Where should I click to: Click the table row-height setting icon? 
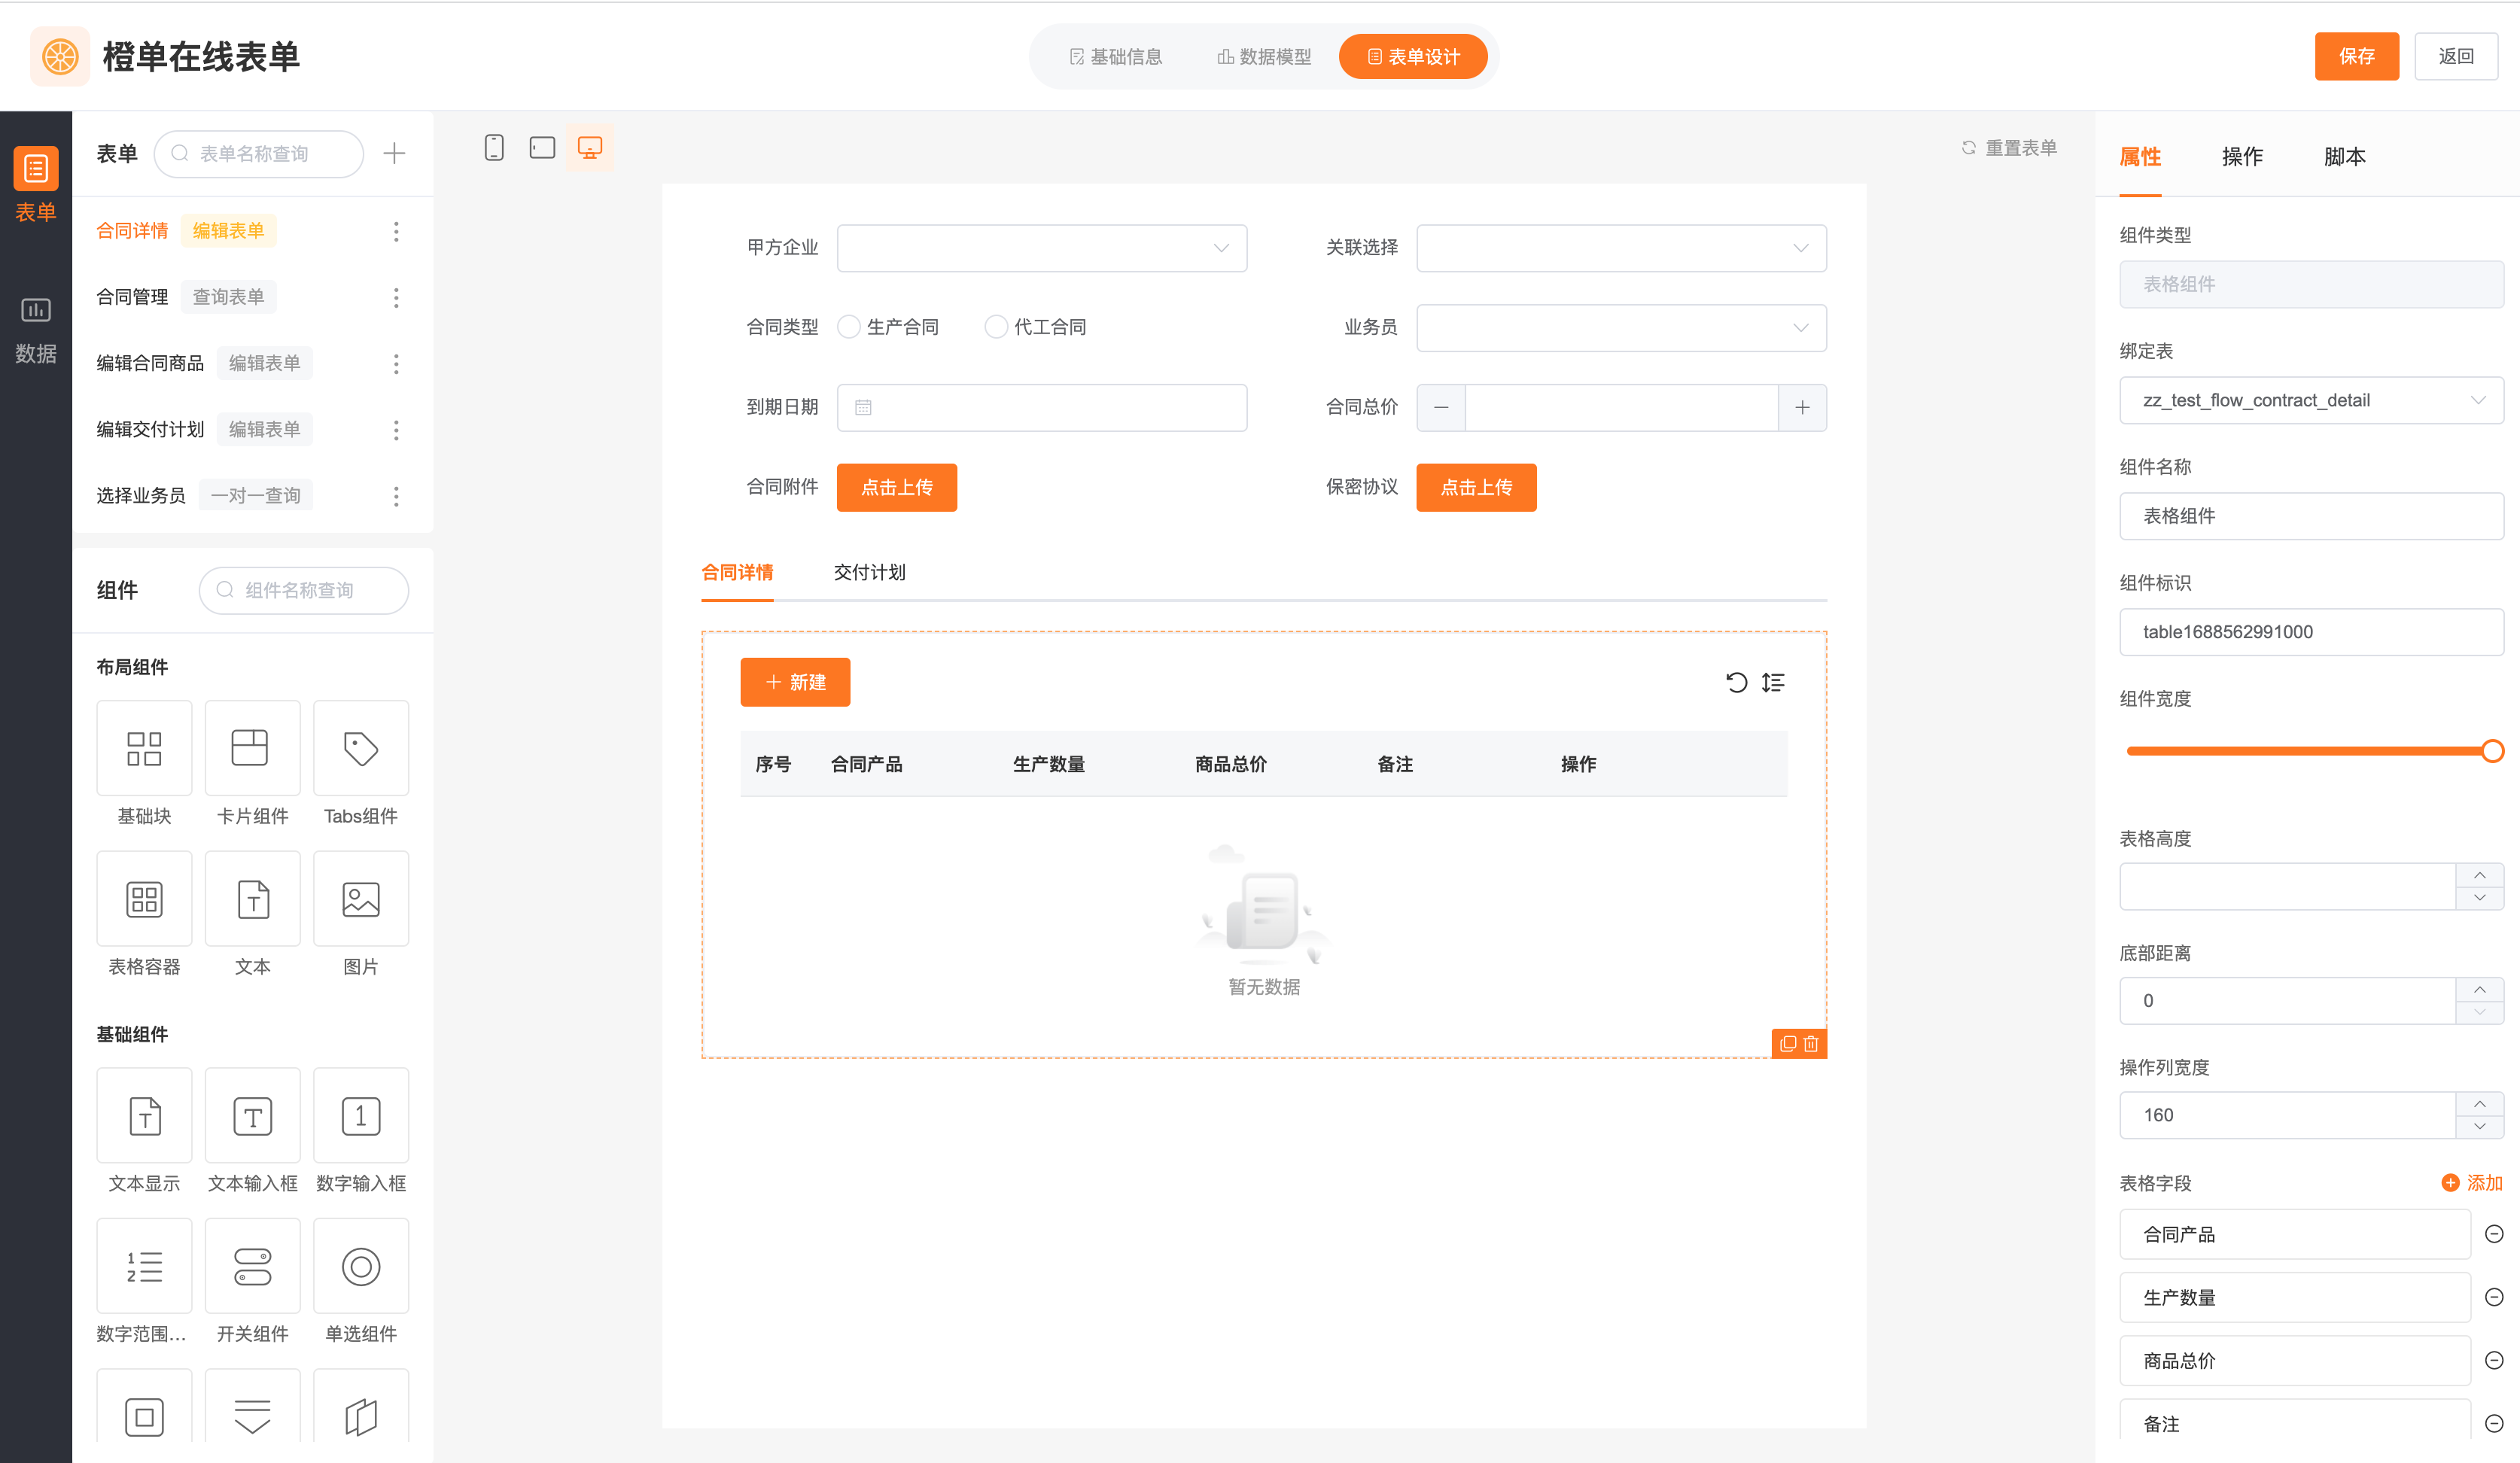(1773, 682)
